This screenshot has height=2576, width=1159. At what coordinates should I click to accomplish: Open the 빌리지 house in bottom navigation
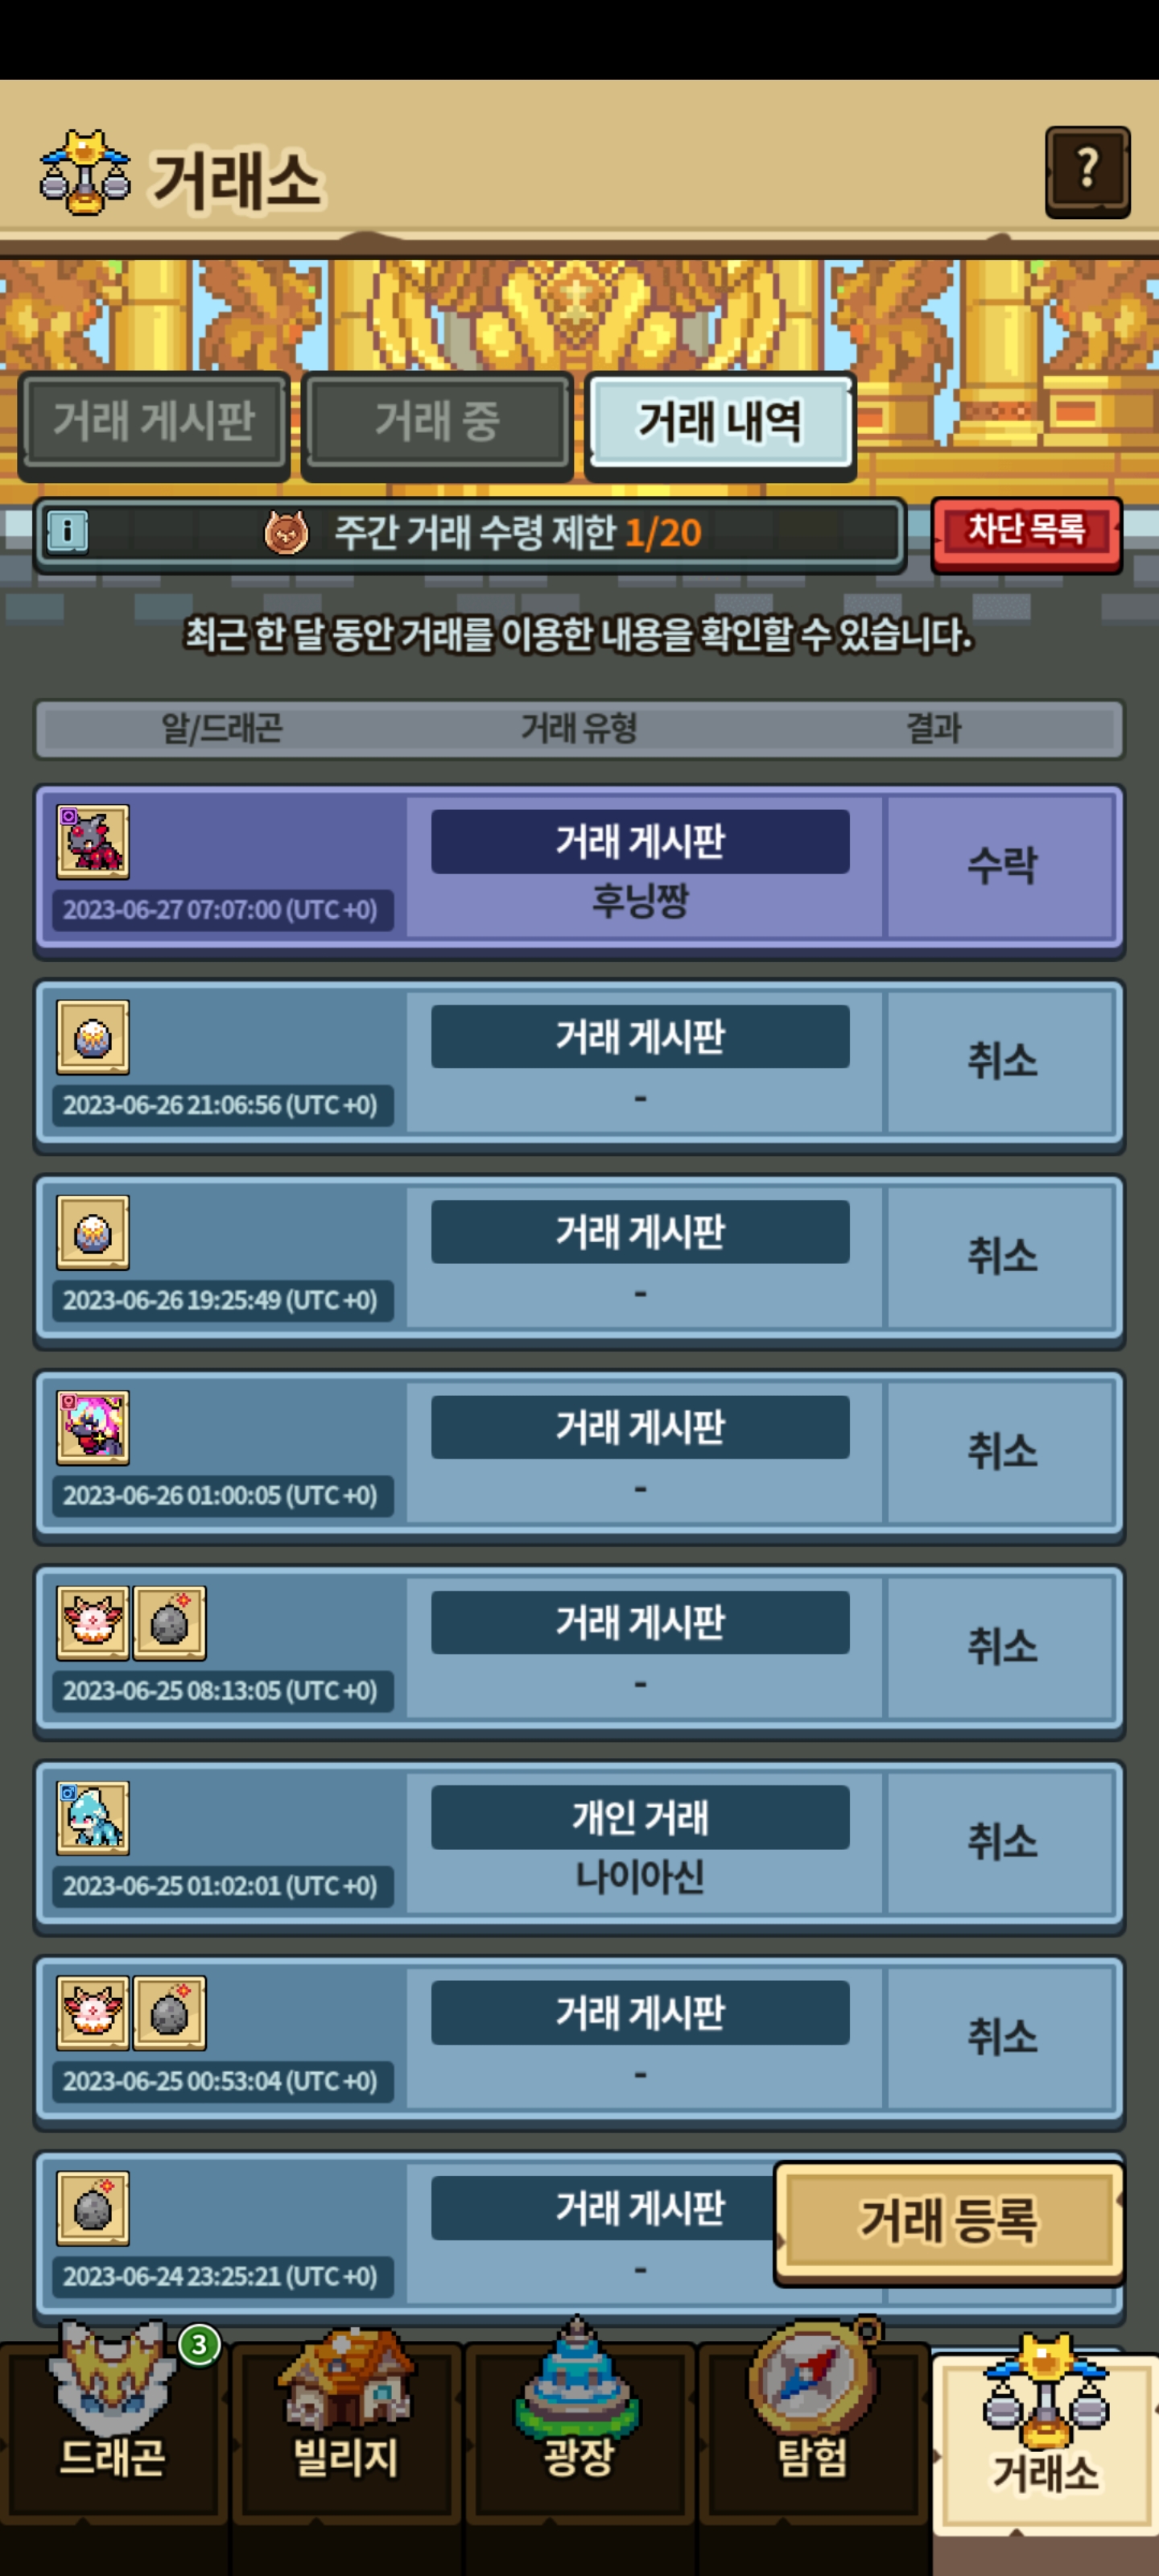pyautogui.click(x=346, y=2425)
